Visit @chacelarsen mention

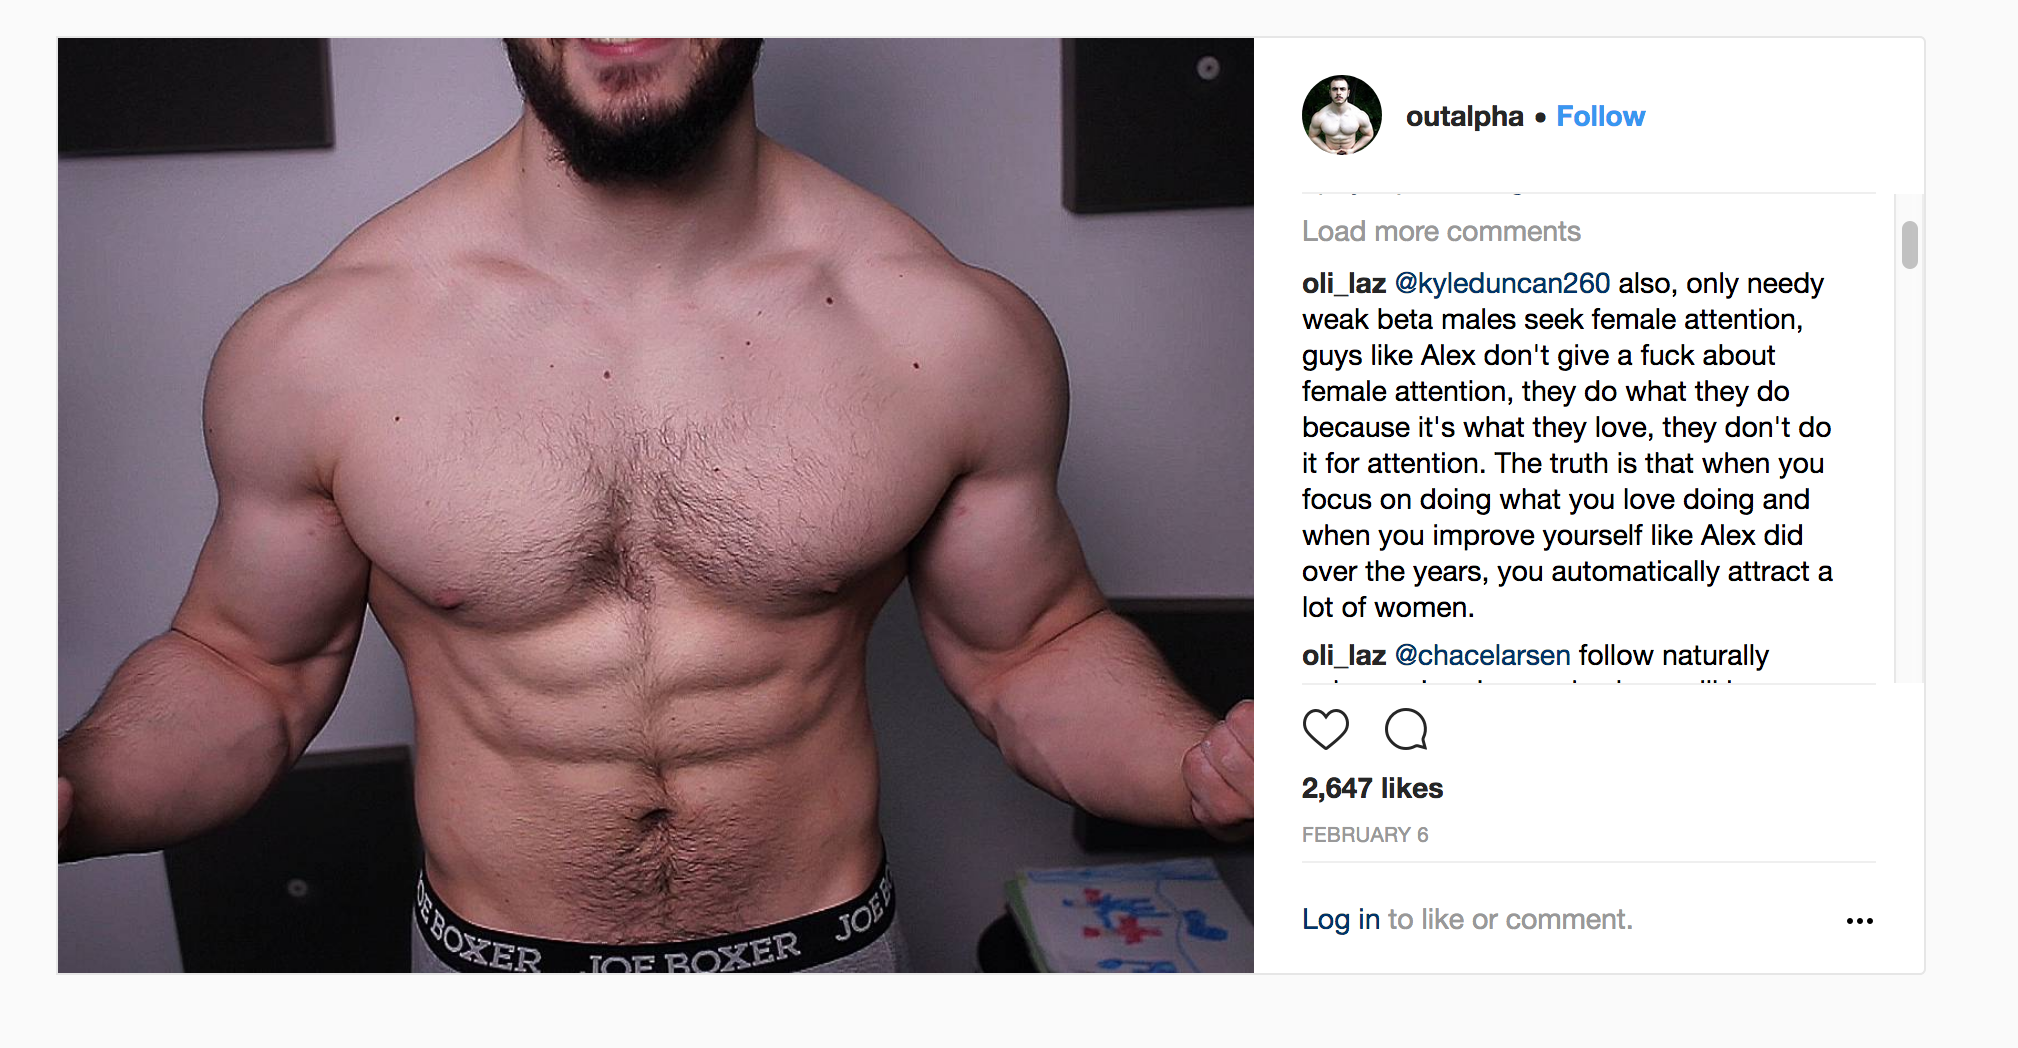click(x=1482, y=655)
